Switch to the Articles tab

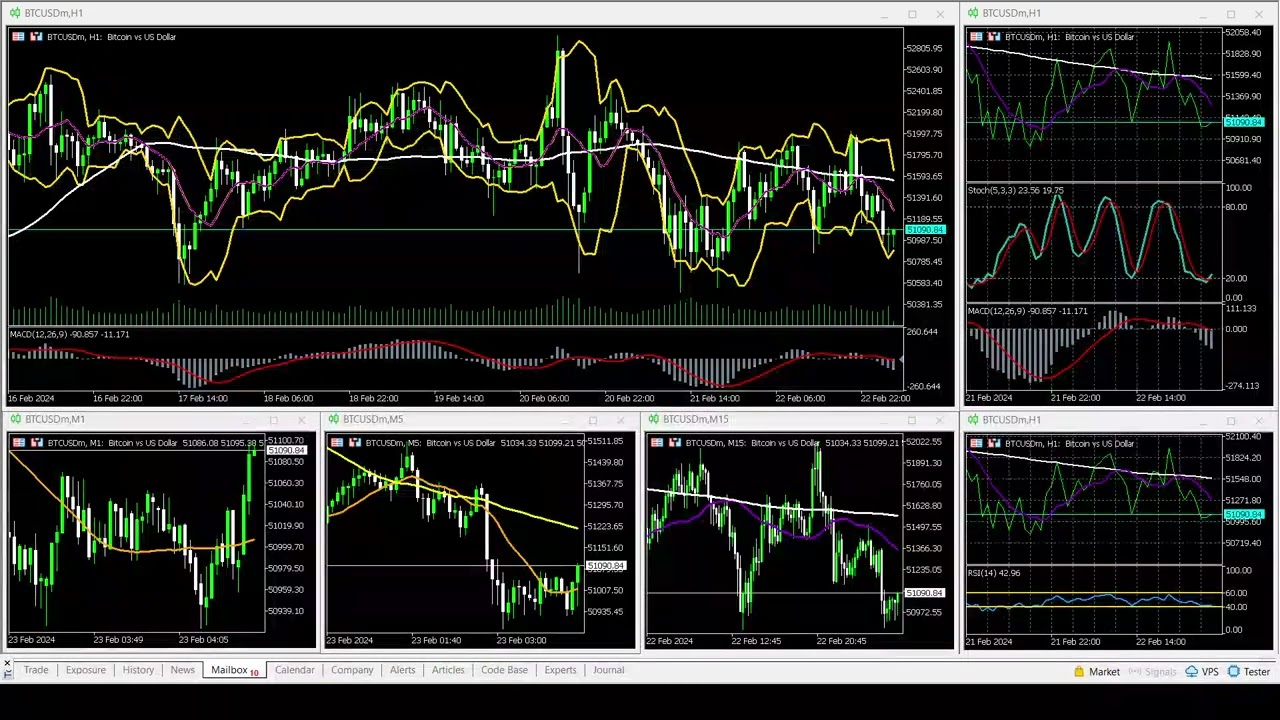click(x=448, y=670)
